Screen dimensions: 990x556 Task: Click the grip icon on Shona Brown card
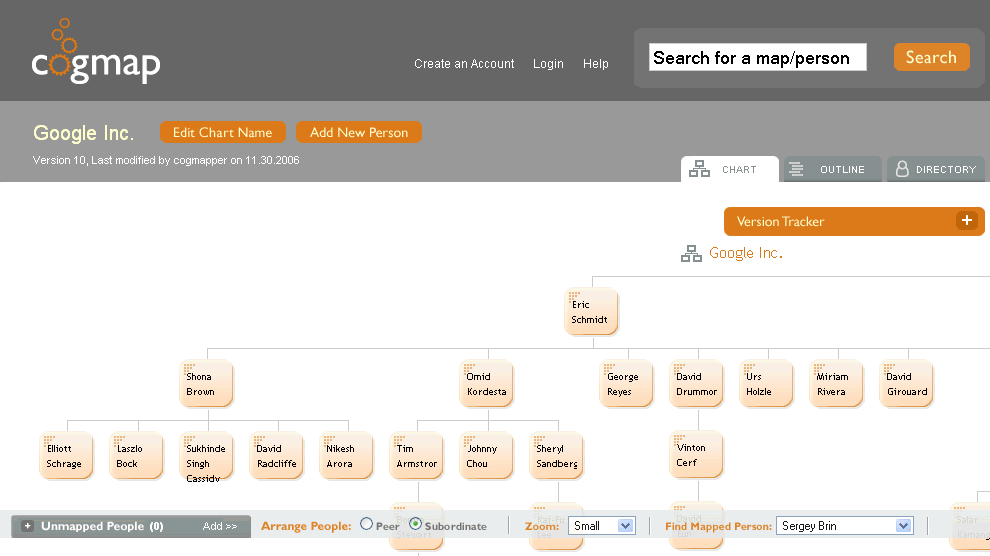[189, 368]
